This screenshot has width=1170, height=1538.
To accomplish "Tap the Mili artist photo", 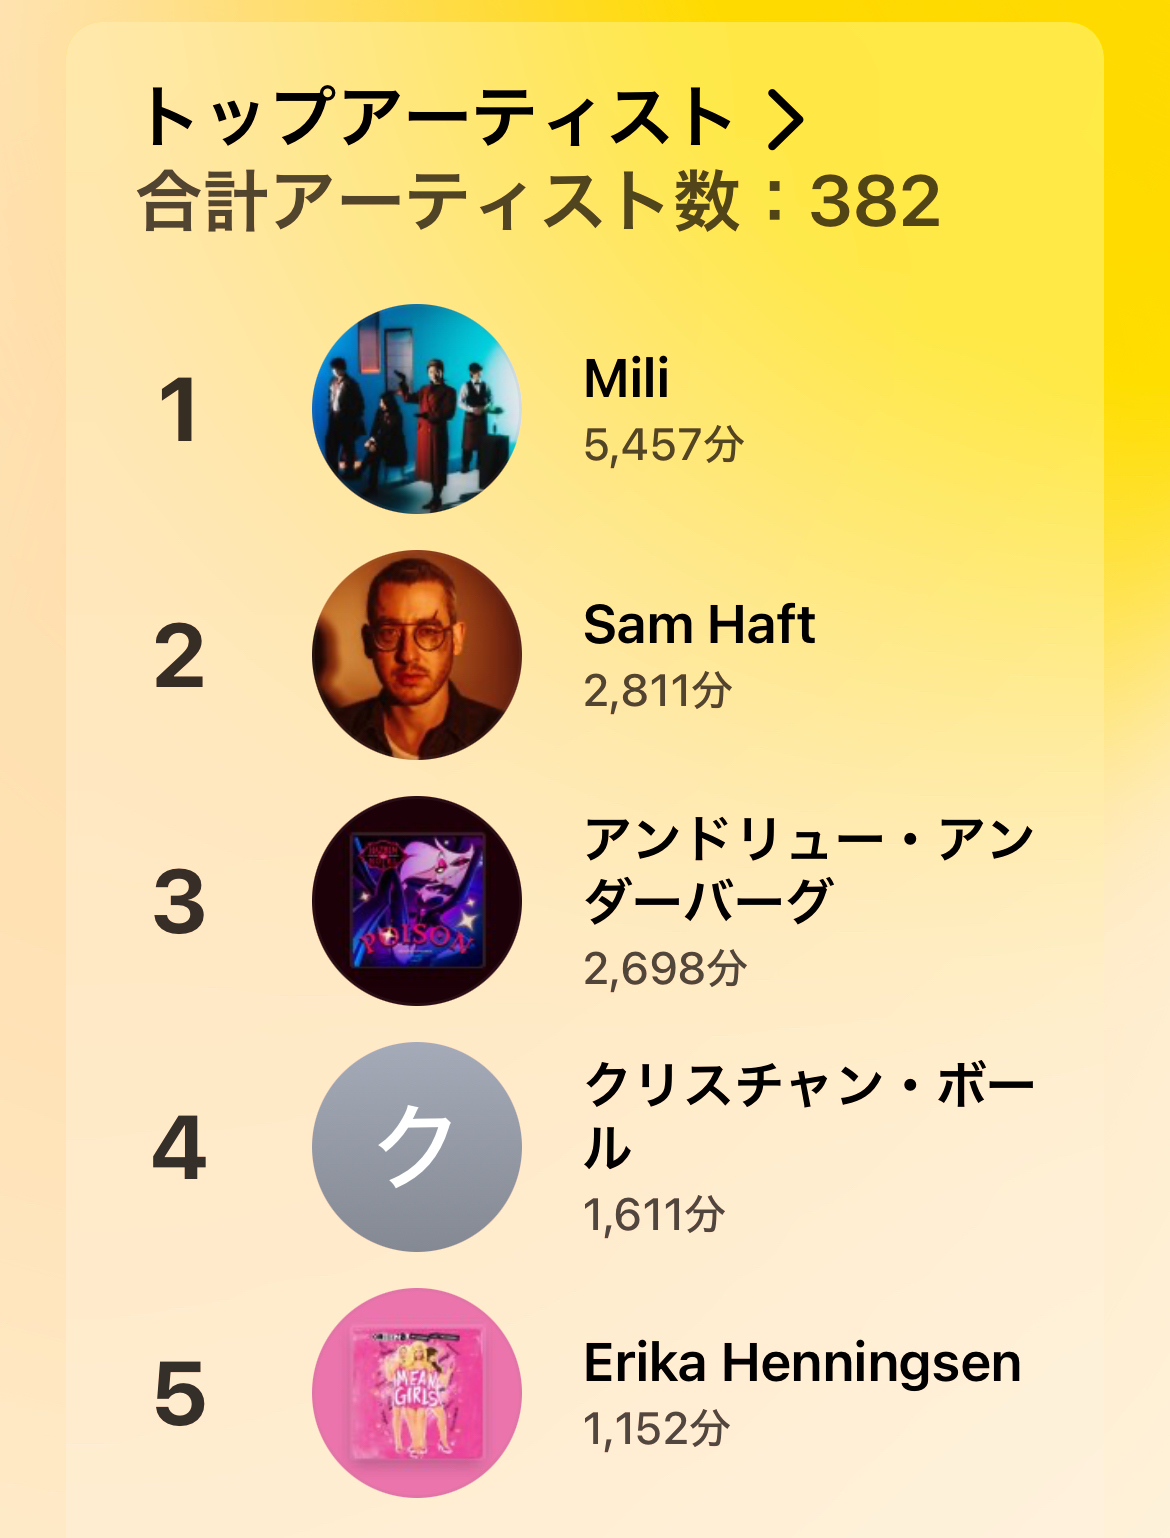I will coord(417,409).
